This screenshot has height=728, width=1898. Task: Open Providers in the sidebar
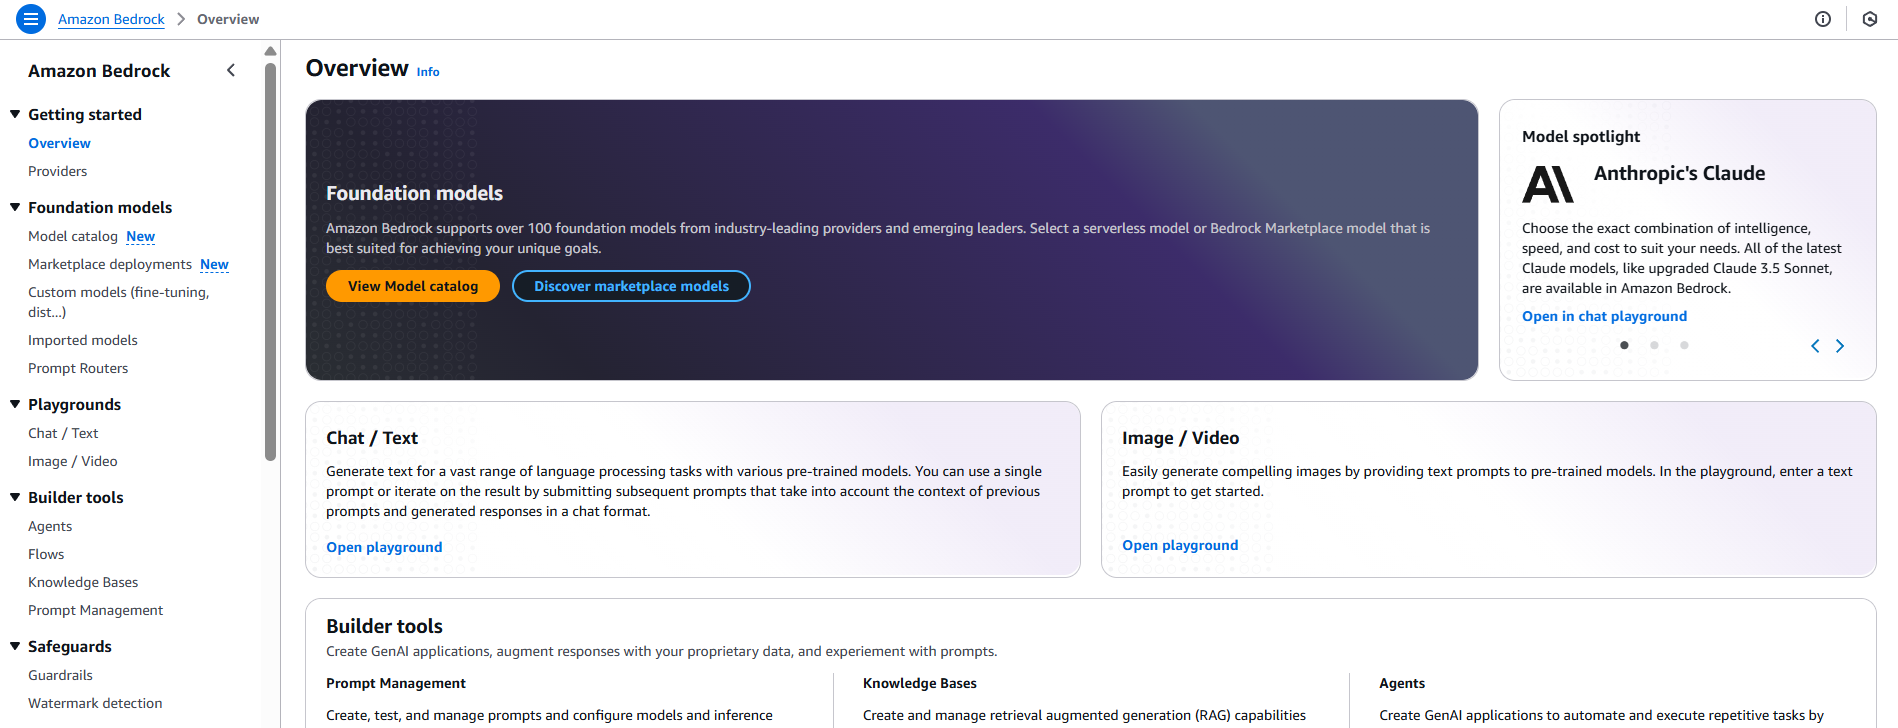pyautogui.click(x=57, y=171)
